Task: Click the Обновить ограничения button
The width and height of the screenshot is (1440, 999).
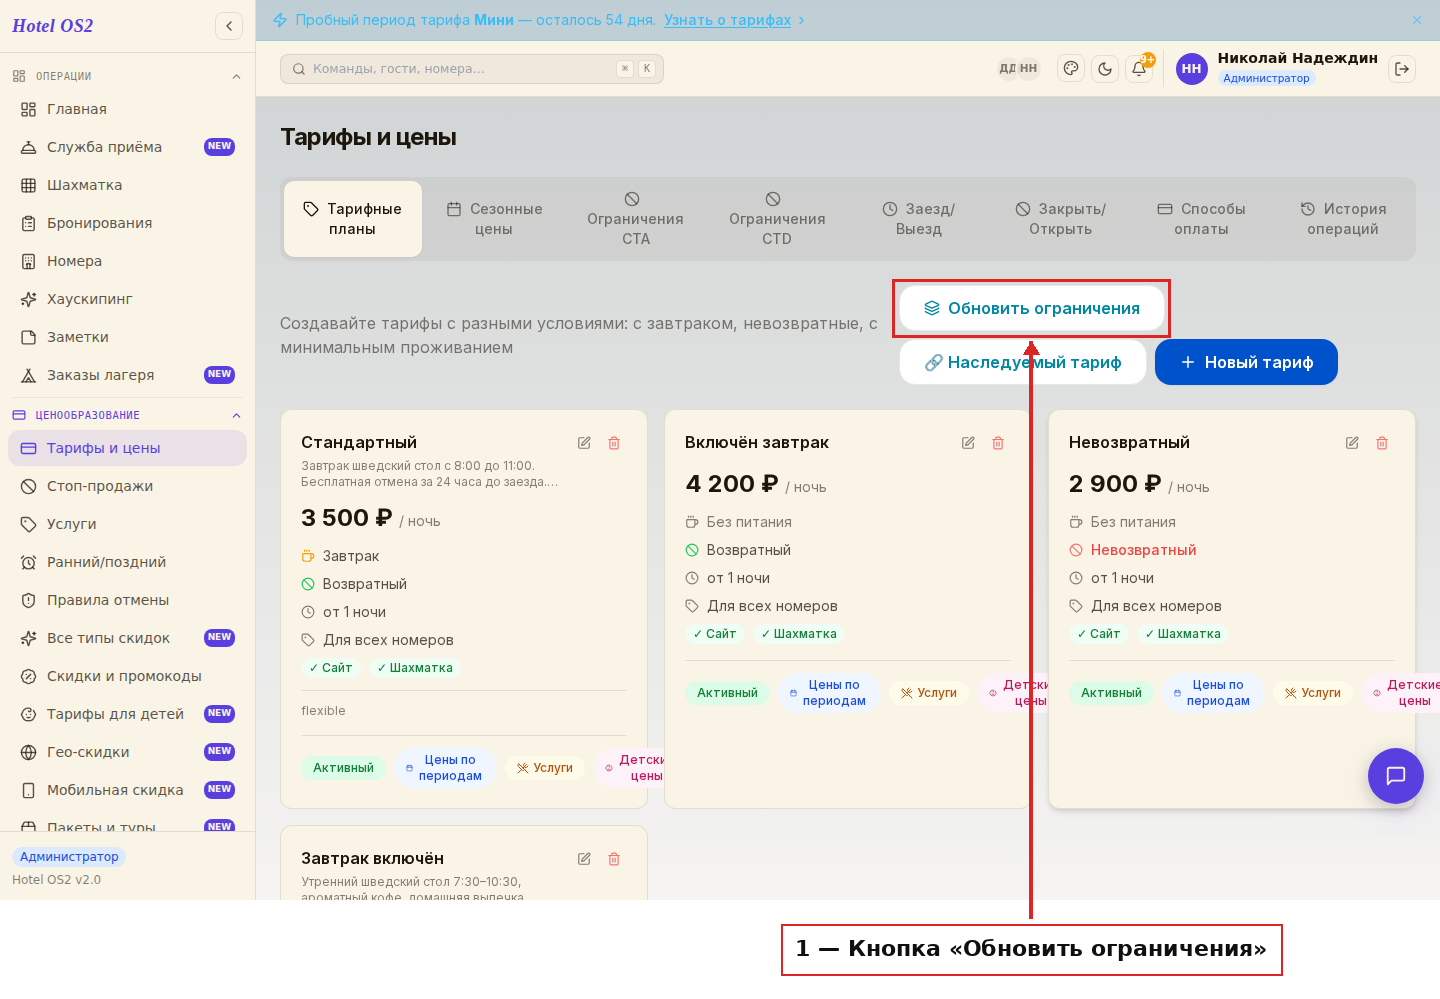Action: 1031,308
